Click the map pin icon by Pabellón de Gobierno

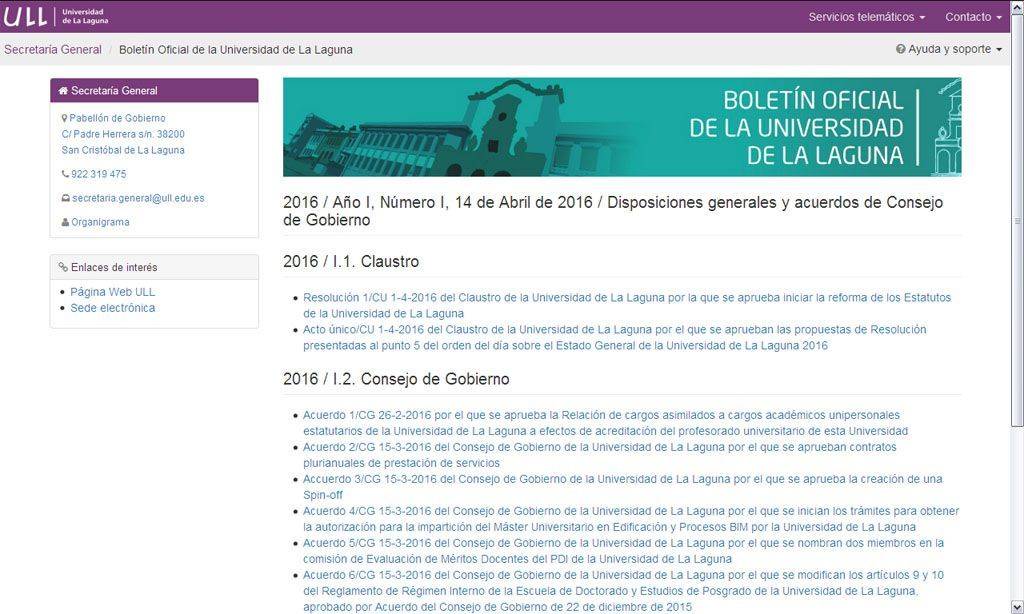(65, 119)
